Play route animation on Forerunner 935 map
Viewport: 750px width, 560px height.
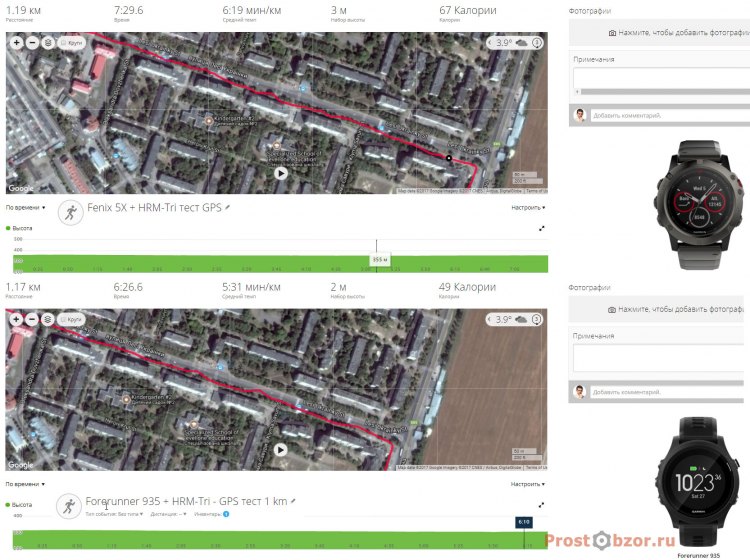pos(280,450)
